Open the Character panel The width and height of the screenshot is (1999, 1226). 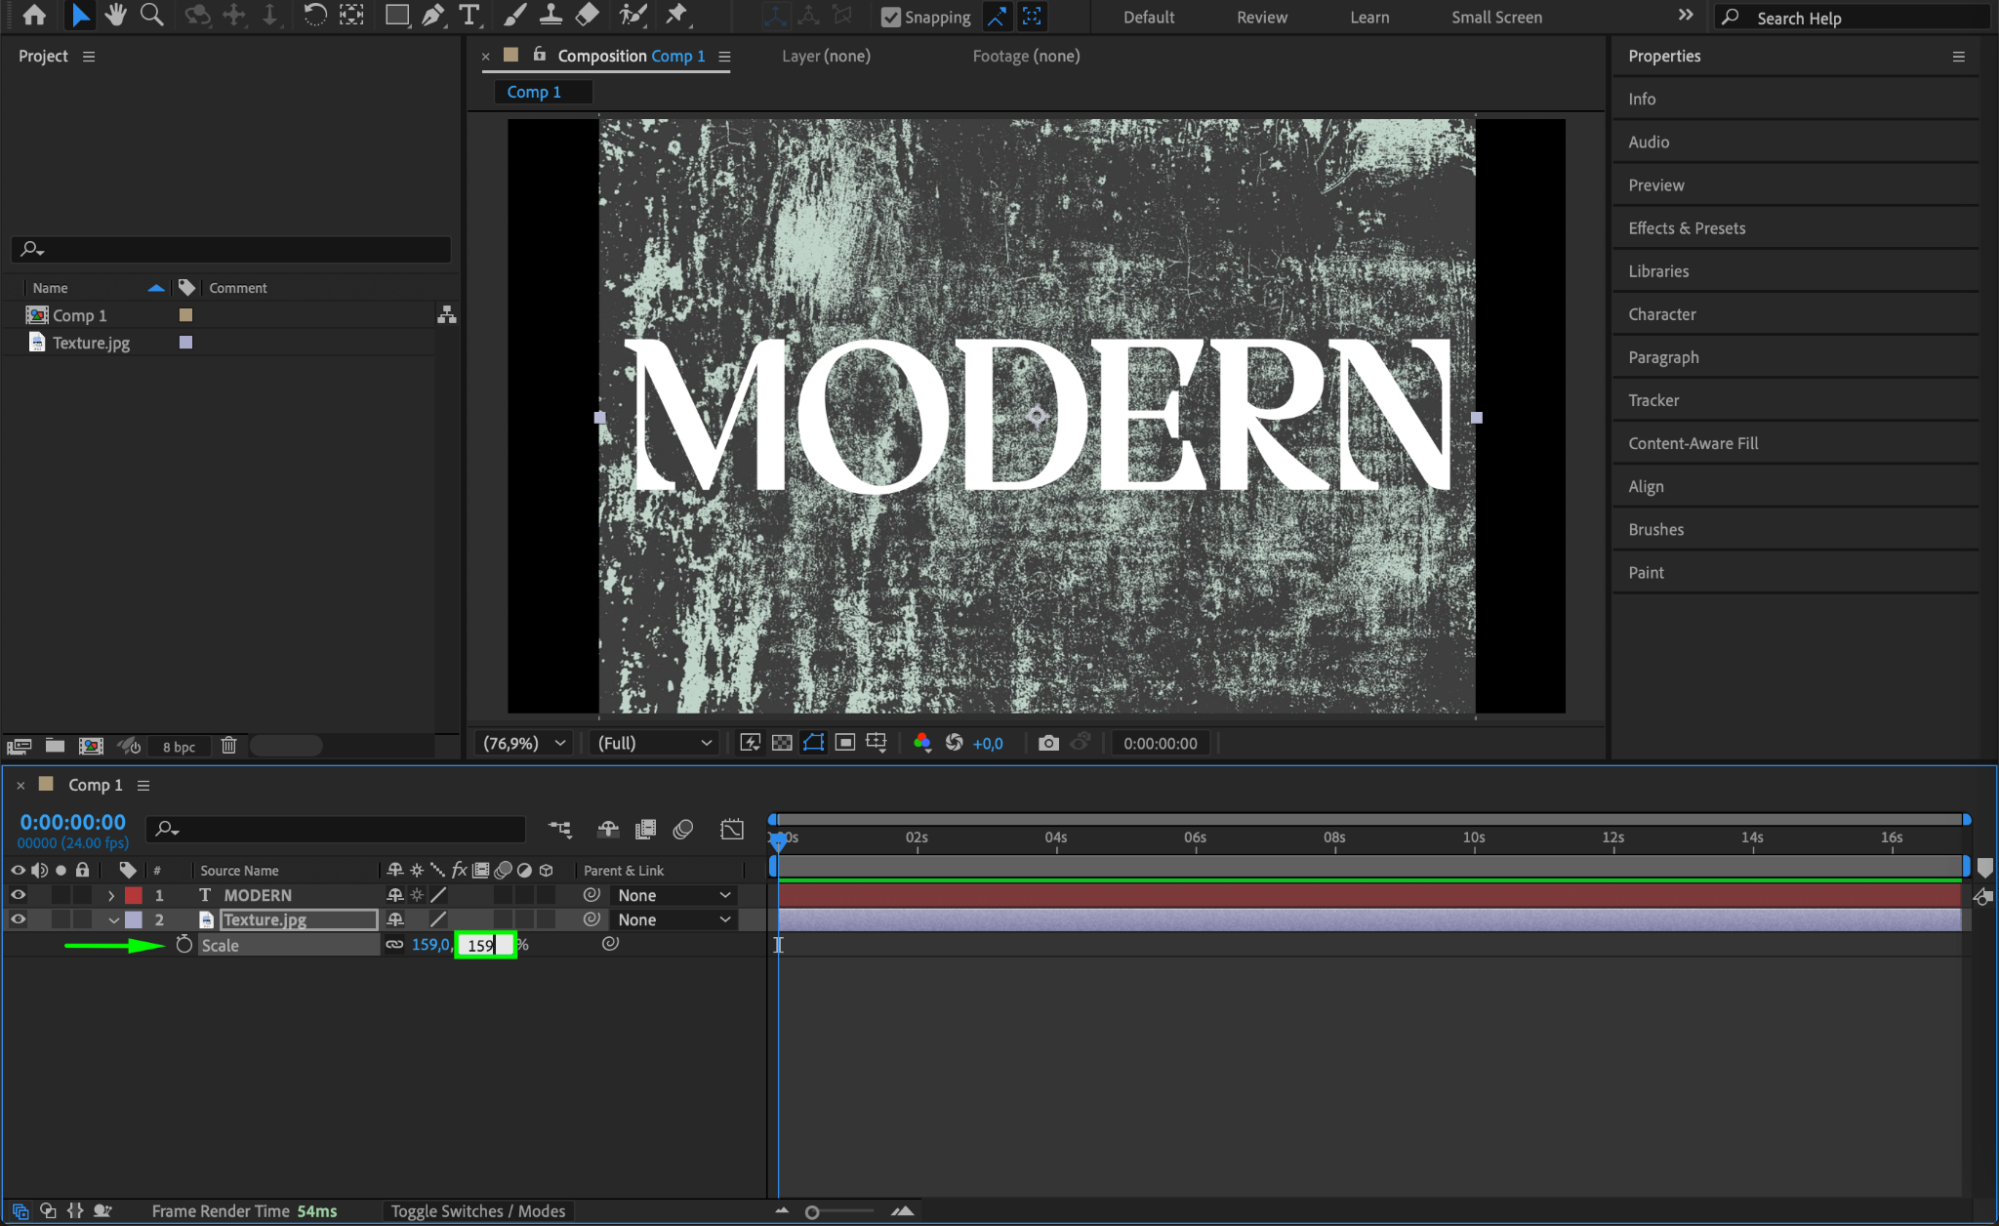tap(1661, 314)
